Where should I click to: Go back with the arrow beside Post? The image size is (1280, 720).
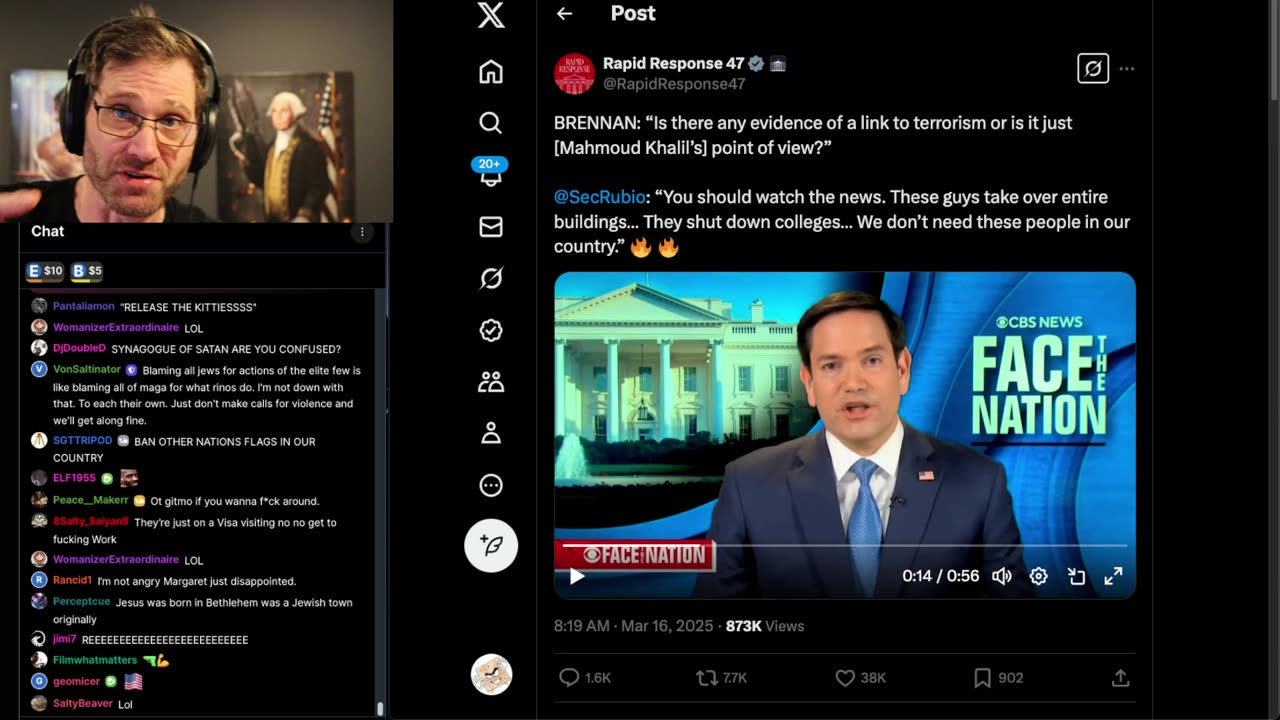pyautogui.click(x=565, y=14)
